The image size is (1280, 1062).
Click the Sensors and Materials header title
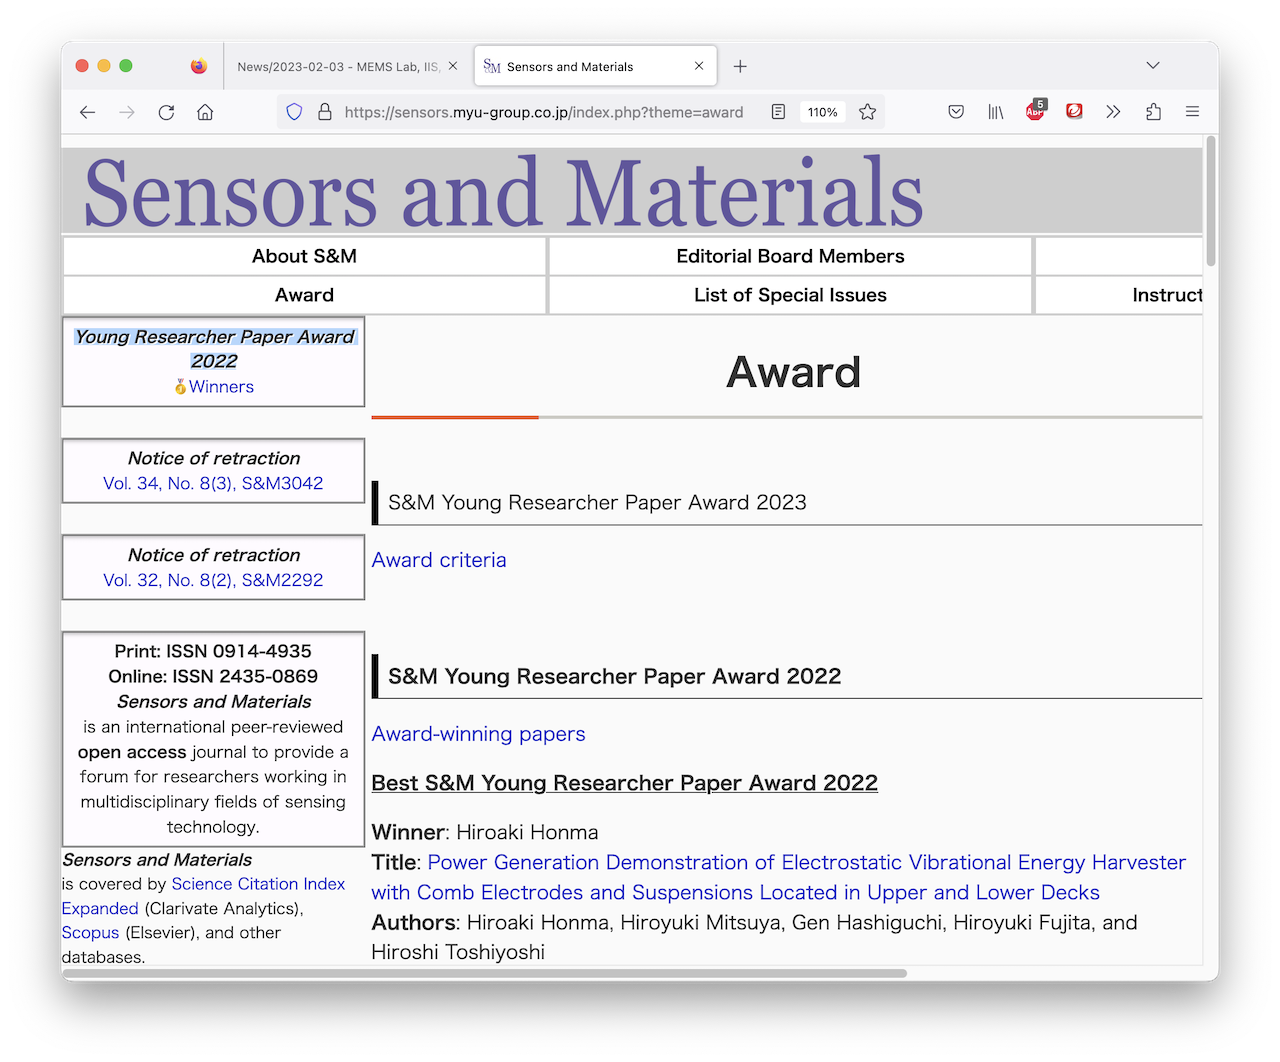coord(503,192)
